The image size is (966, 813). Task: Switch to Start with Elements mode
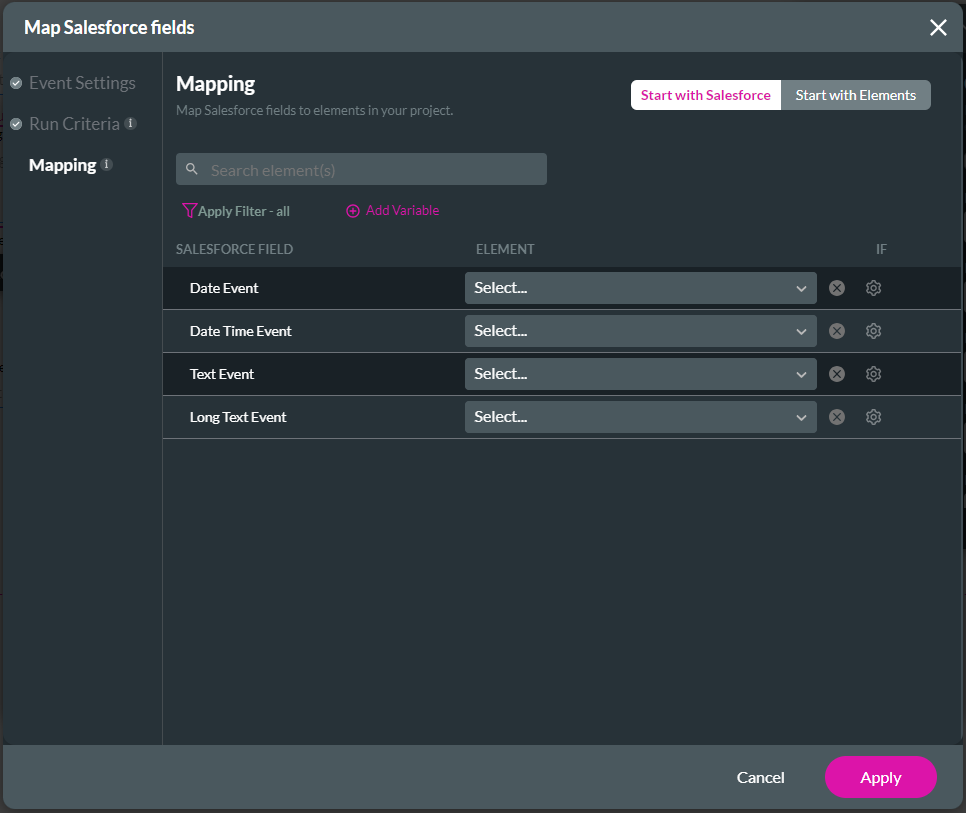[x=855, y=95]
